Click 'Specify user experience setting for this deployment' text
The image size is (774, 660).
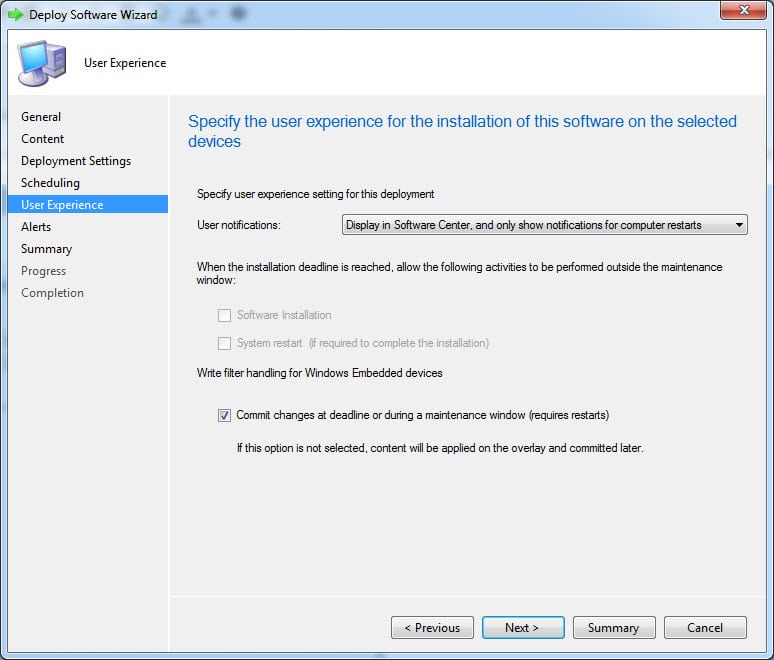(315, 194)
